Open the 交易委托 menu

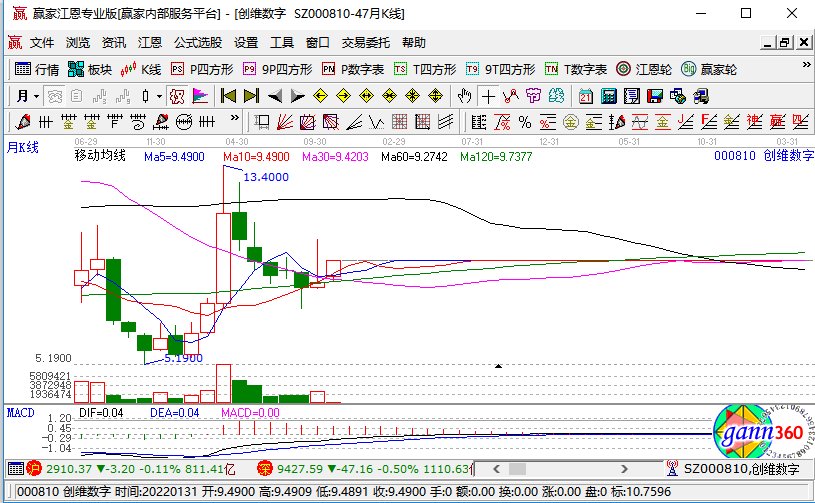point(366,43)
